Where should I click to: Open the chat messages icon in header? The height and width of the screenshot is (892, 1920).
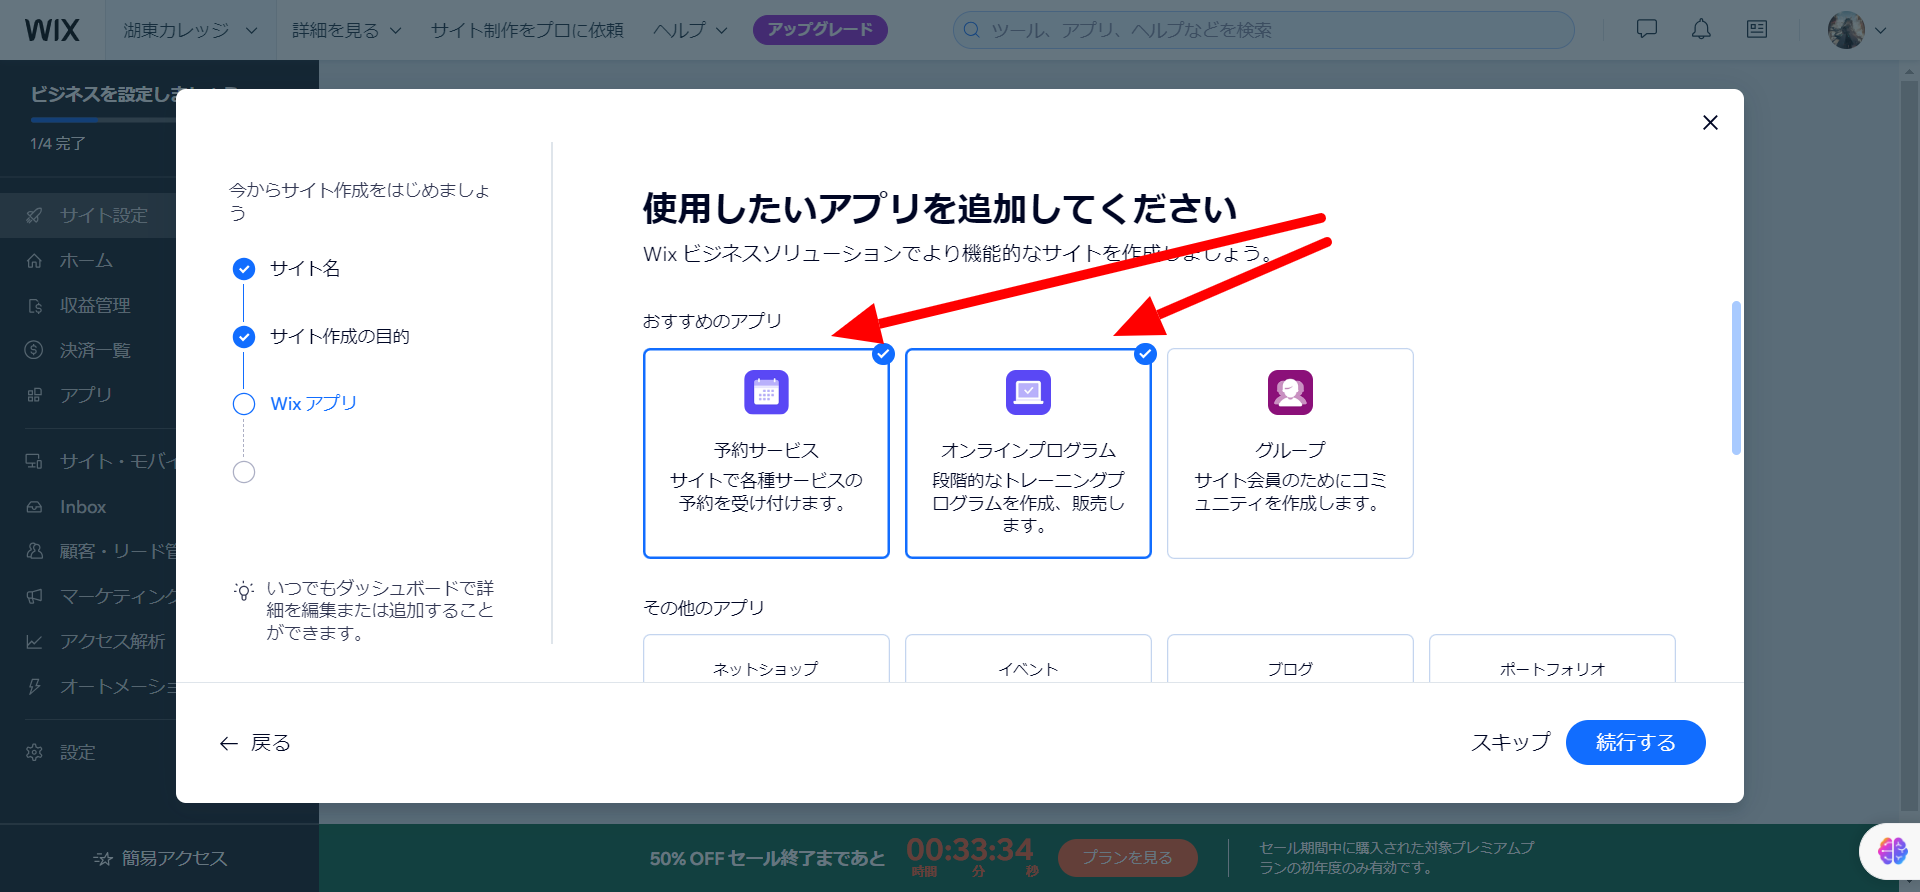(x=1646, y=29)
